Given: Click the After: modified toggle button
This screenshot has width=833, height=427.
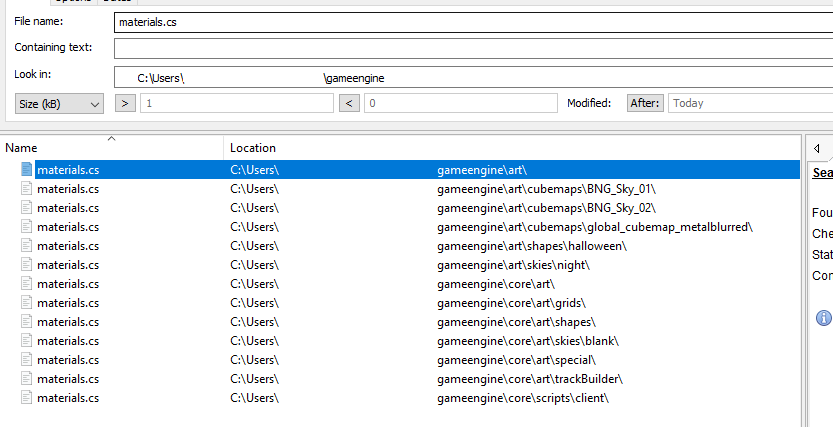Looking at the screenshot, I should 645,103.
